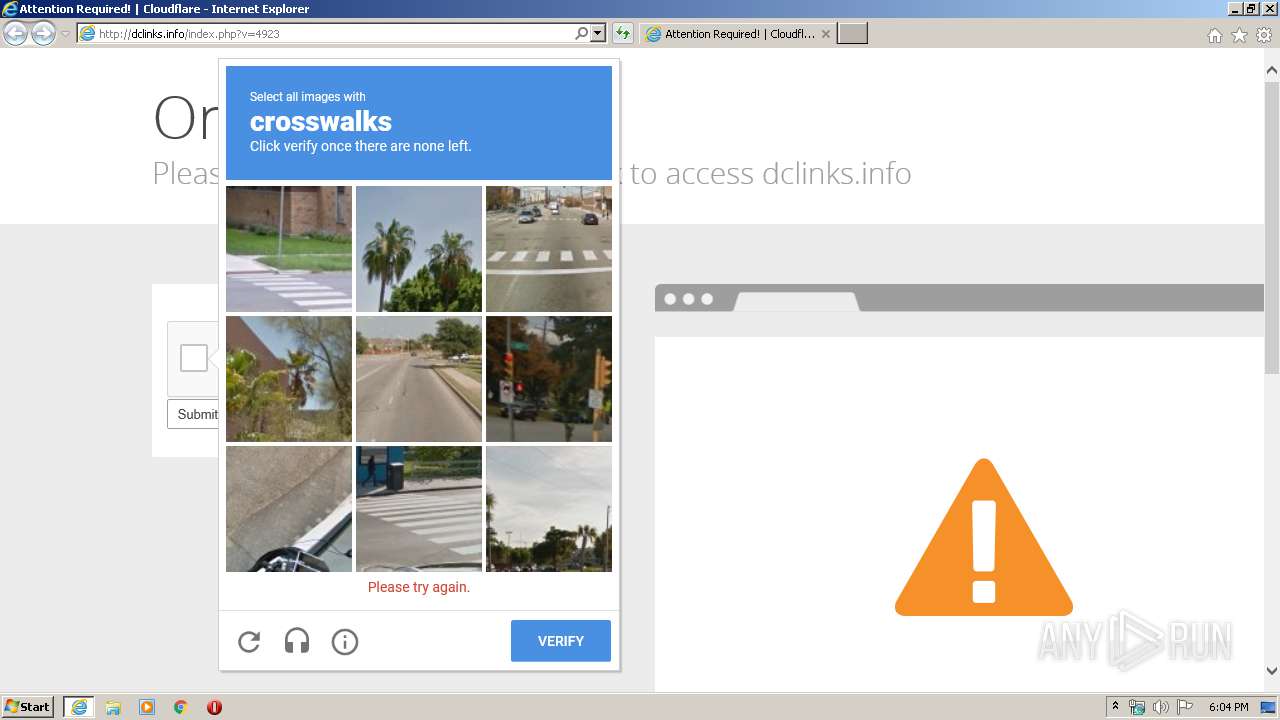Click the page scrollbar down arrow
This screenshot has height=720, width=1280.
tap(1272, 671)
